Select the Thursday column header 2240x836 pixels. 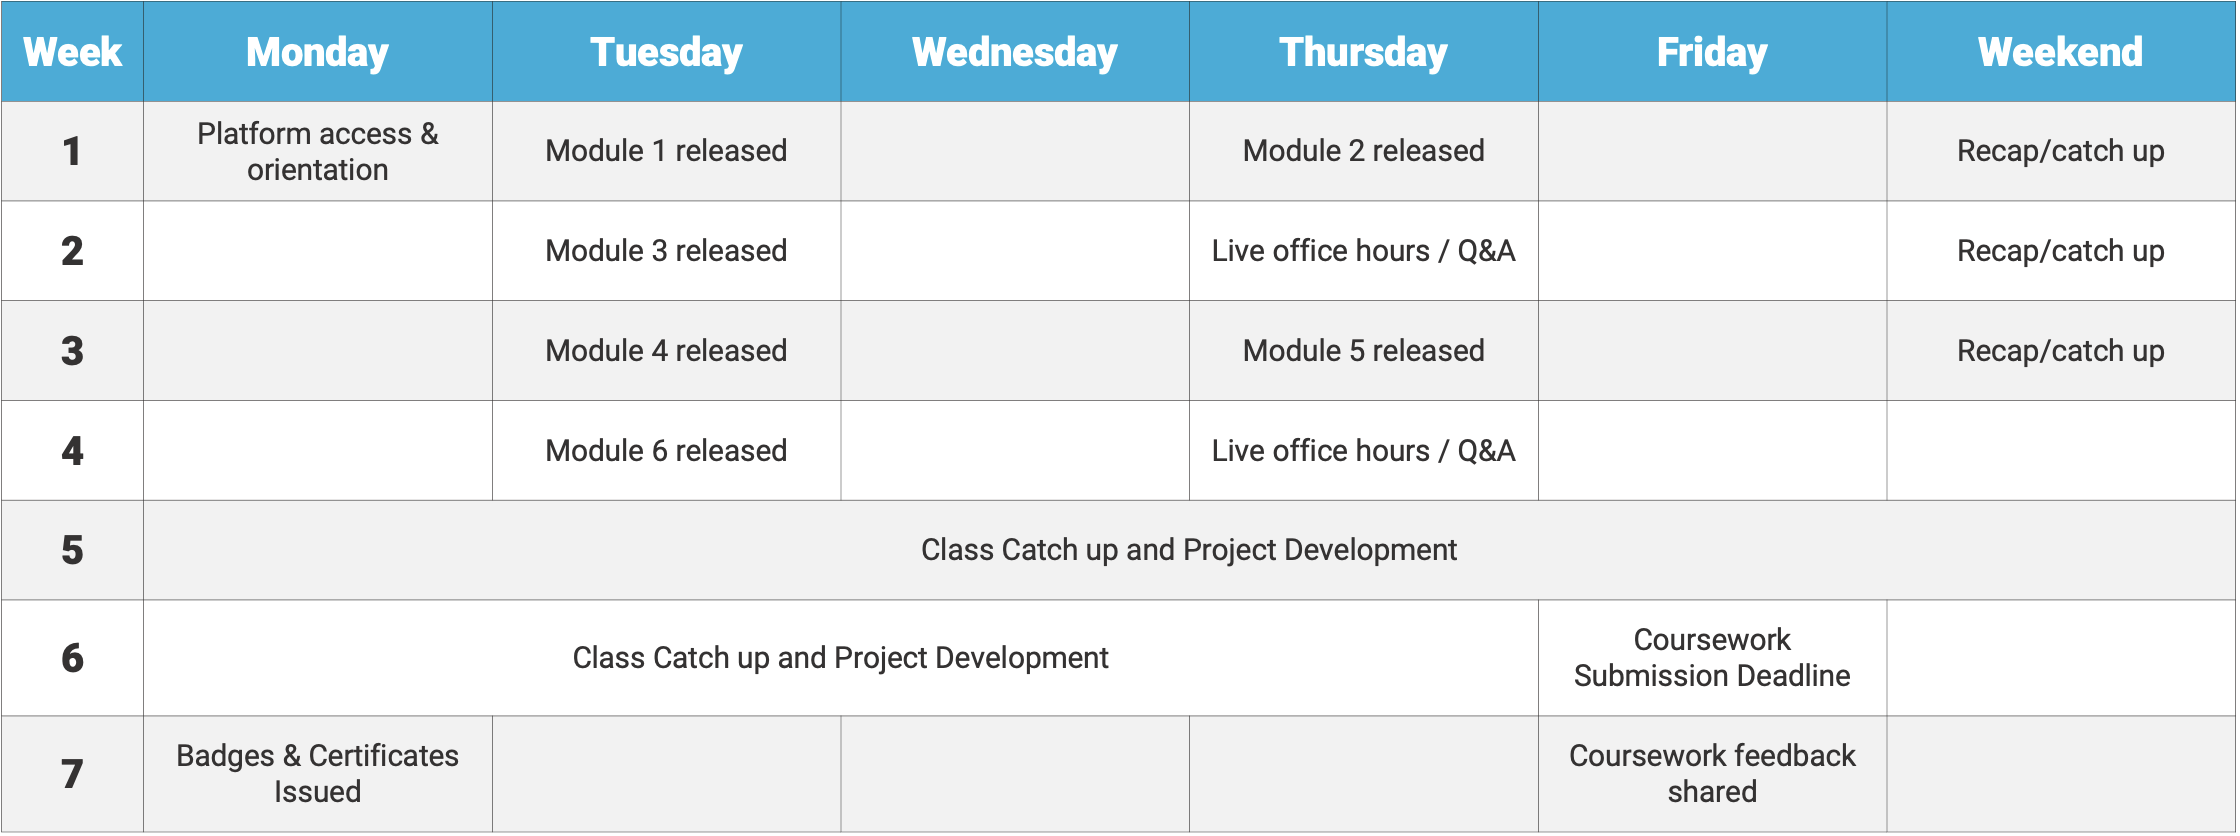pos(1363,52)
